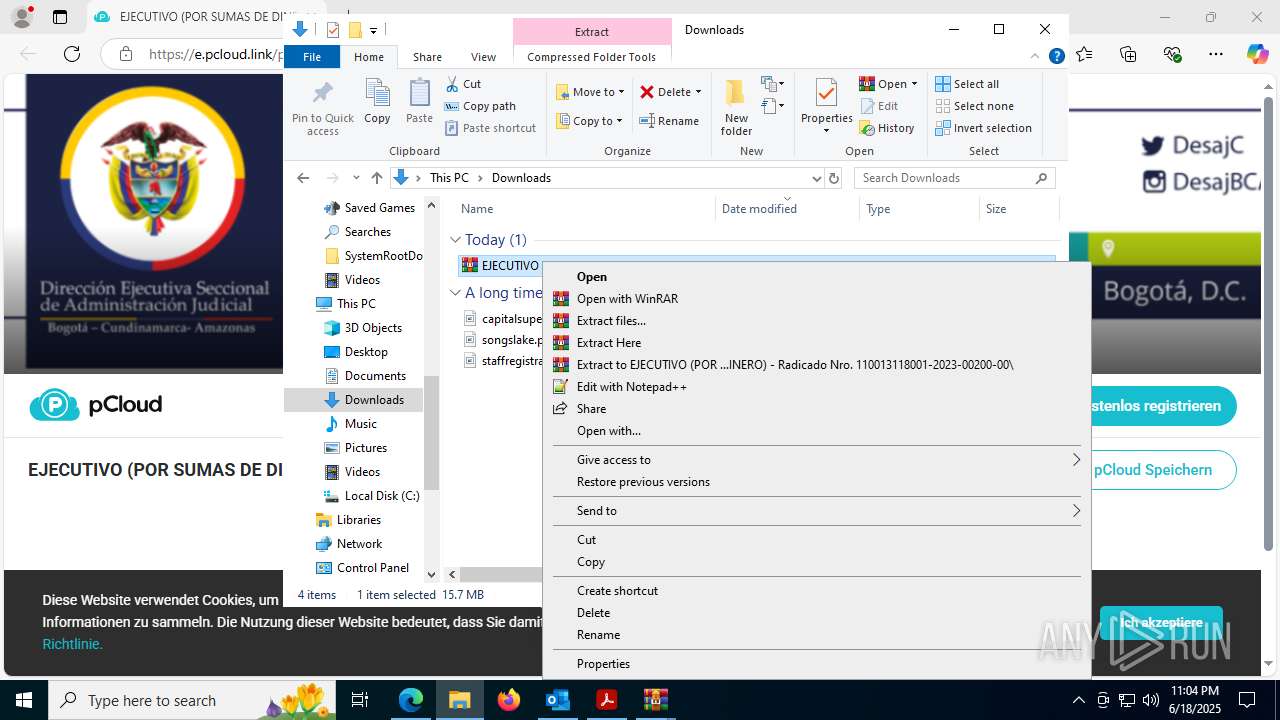
Task: Open address bar history dropdown
Action: click(816, 178)
